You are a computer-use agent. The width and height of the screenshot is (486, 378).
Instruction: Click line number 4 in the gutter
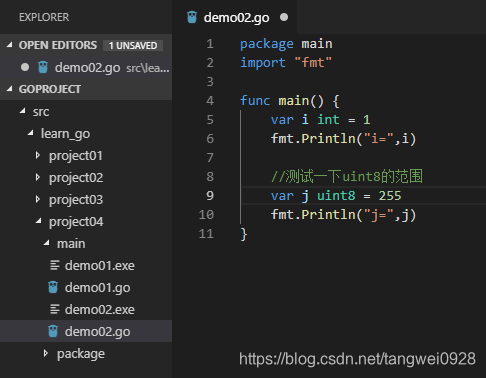coord(210,101)
